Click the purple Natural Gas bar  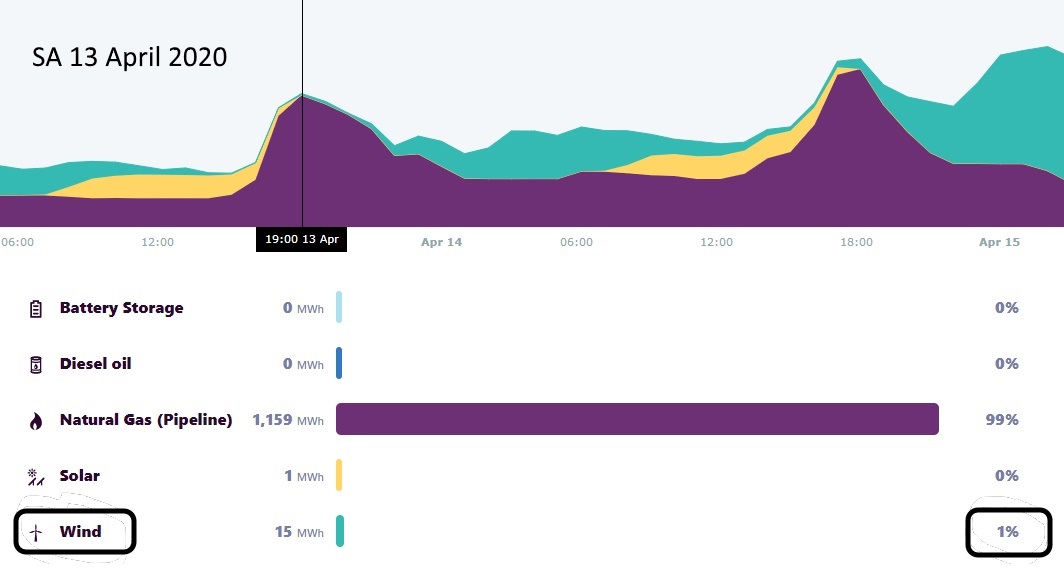click(637, 419)
